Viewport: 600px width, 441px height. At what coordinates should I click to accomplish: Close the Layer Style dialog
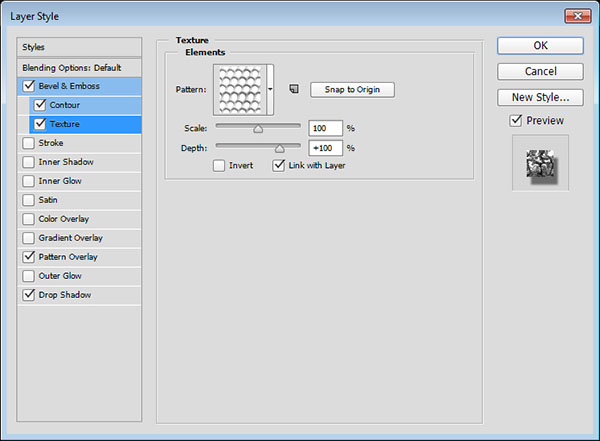[x=578, y=16]
